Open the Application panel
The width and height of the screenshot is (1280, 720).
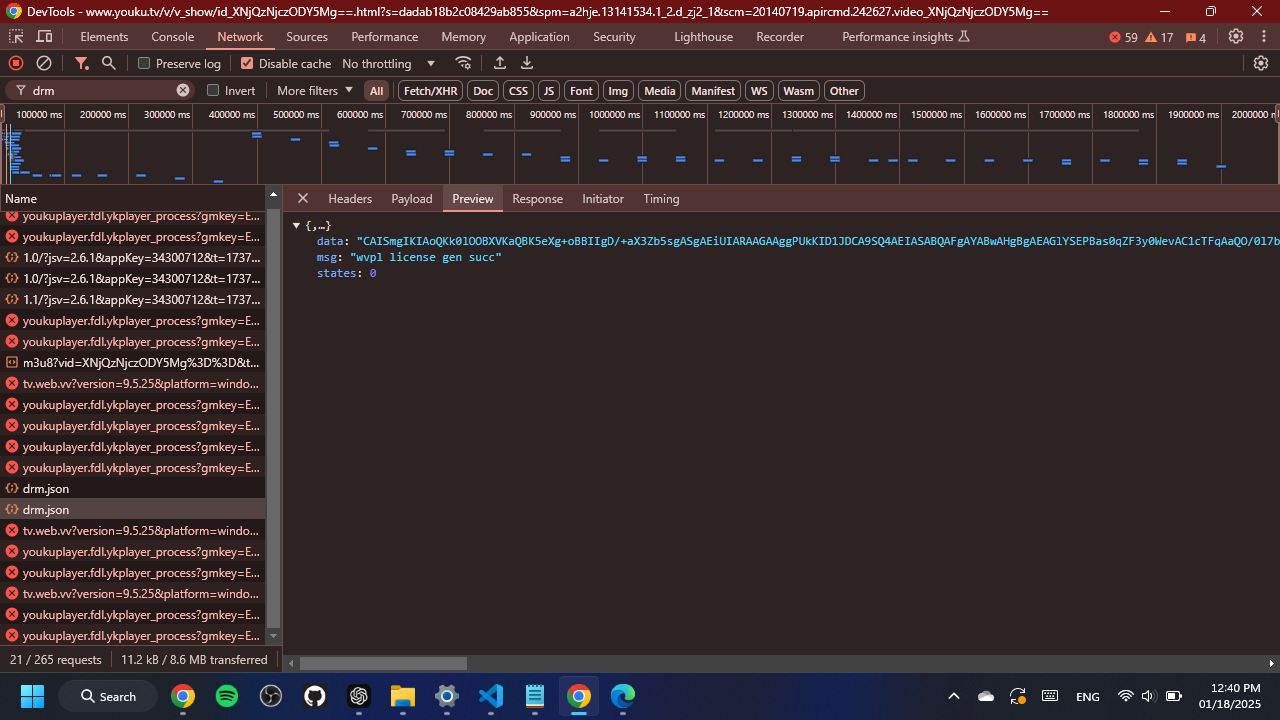tap(539, 37)
